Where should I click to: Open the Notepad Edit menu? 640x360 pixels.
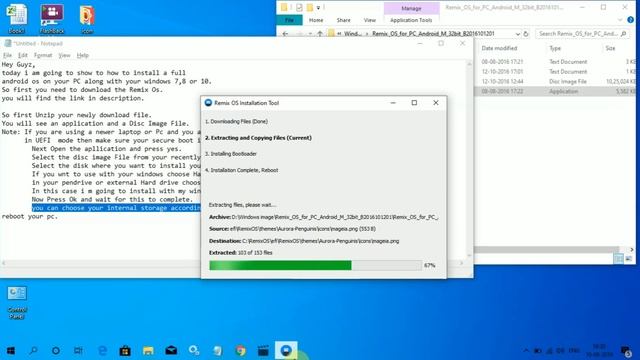(x=22, y=55)
